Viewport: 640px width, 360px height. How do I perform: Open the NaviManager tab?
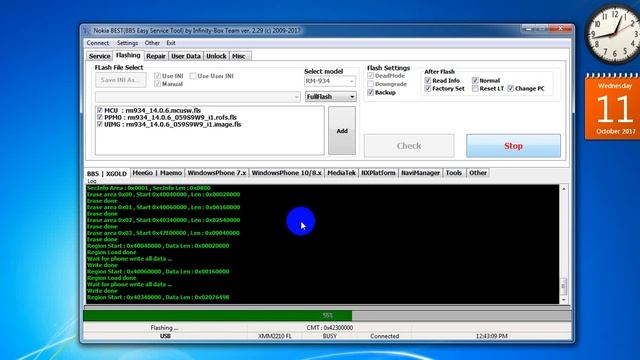click(420, 173)
